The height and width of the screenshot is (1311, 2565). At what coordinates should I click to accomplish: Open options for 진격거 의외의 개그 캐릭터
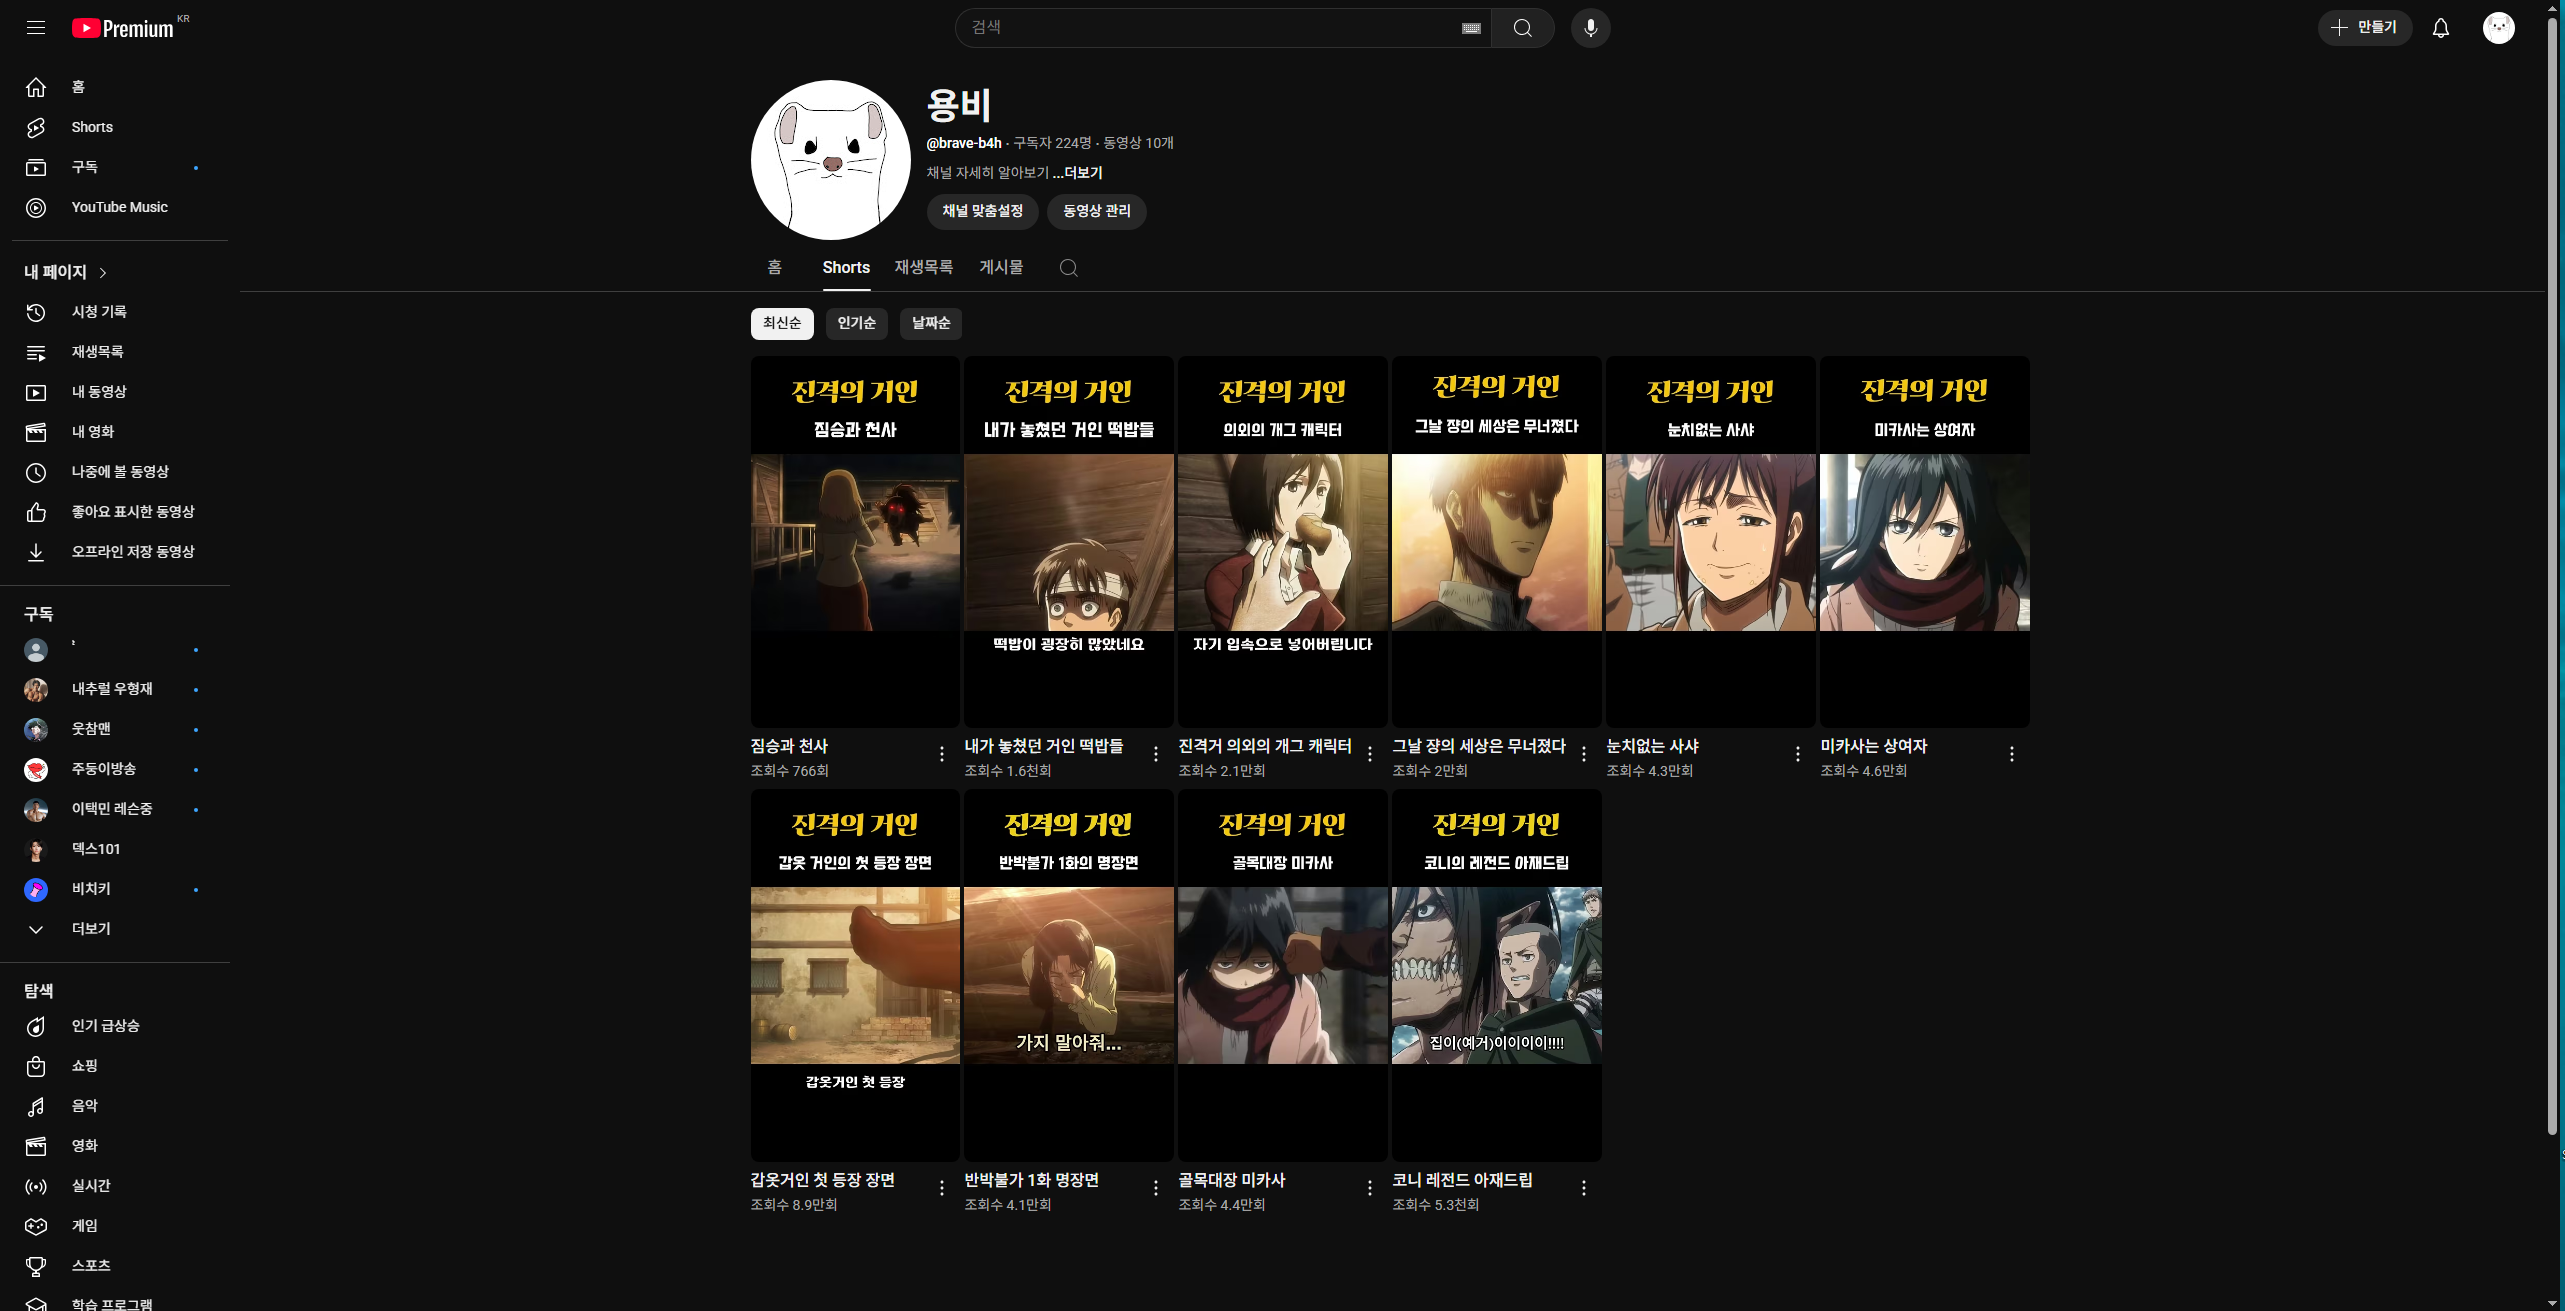pyautogui.click(x=1370, y=754)
